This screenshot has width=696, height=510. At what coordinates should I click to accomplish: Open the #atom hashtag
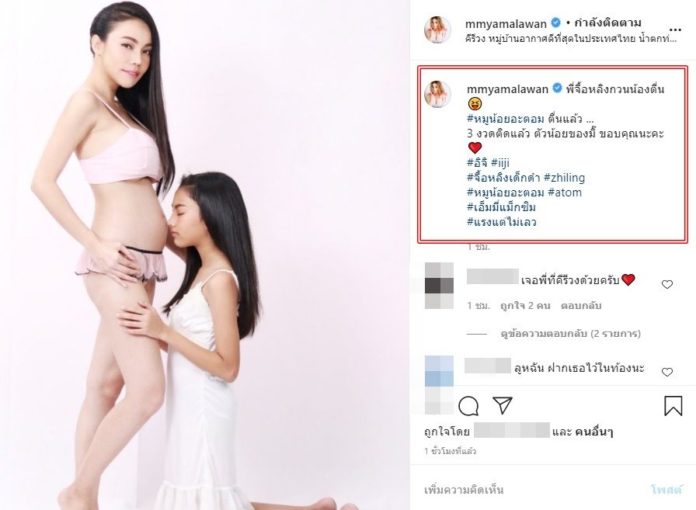click(565, 192)
